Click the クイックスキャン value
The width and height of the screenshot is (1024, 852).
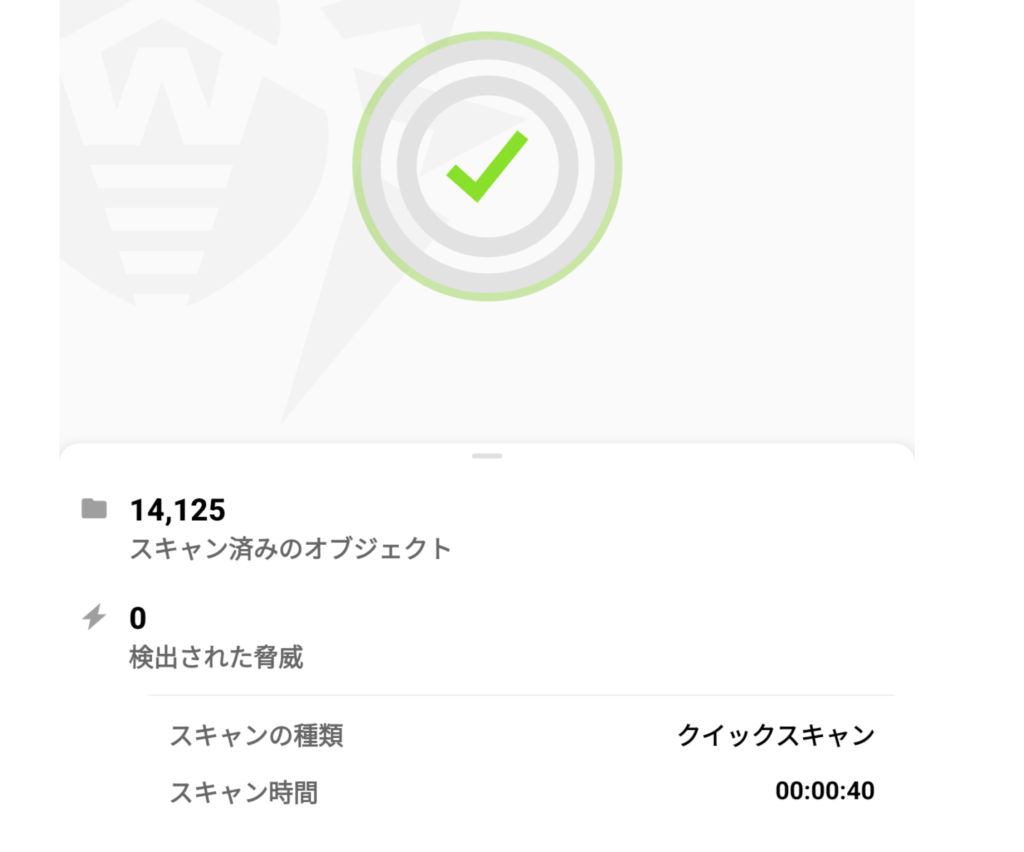(776, 735)
